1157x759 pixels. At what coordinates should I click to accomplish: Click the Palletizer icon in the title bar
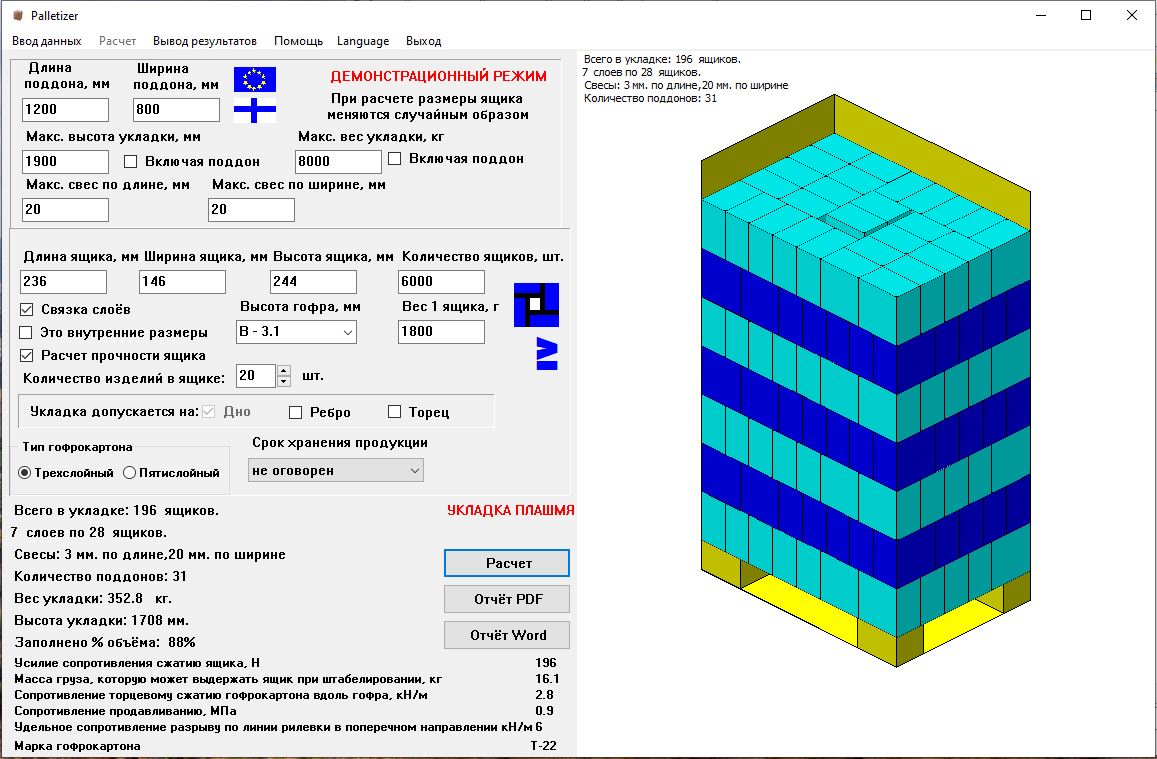16,15
